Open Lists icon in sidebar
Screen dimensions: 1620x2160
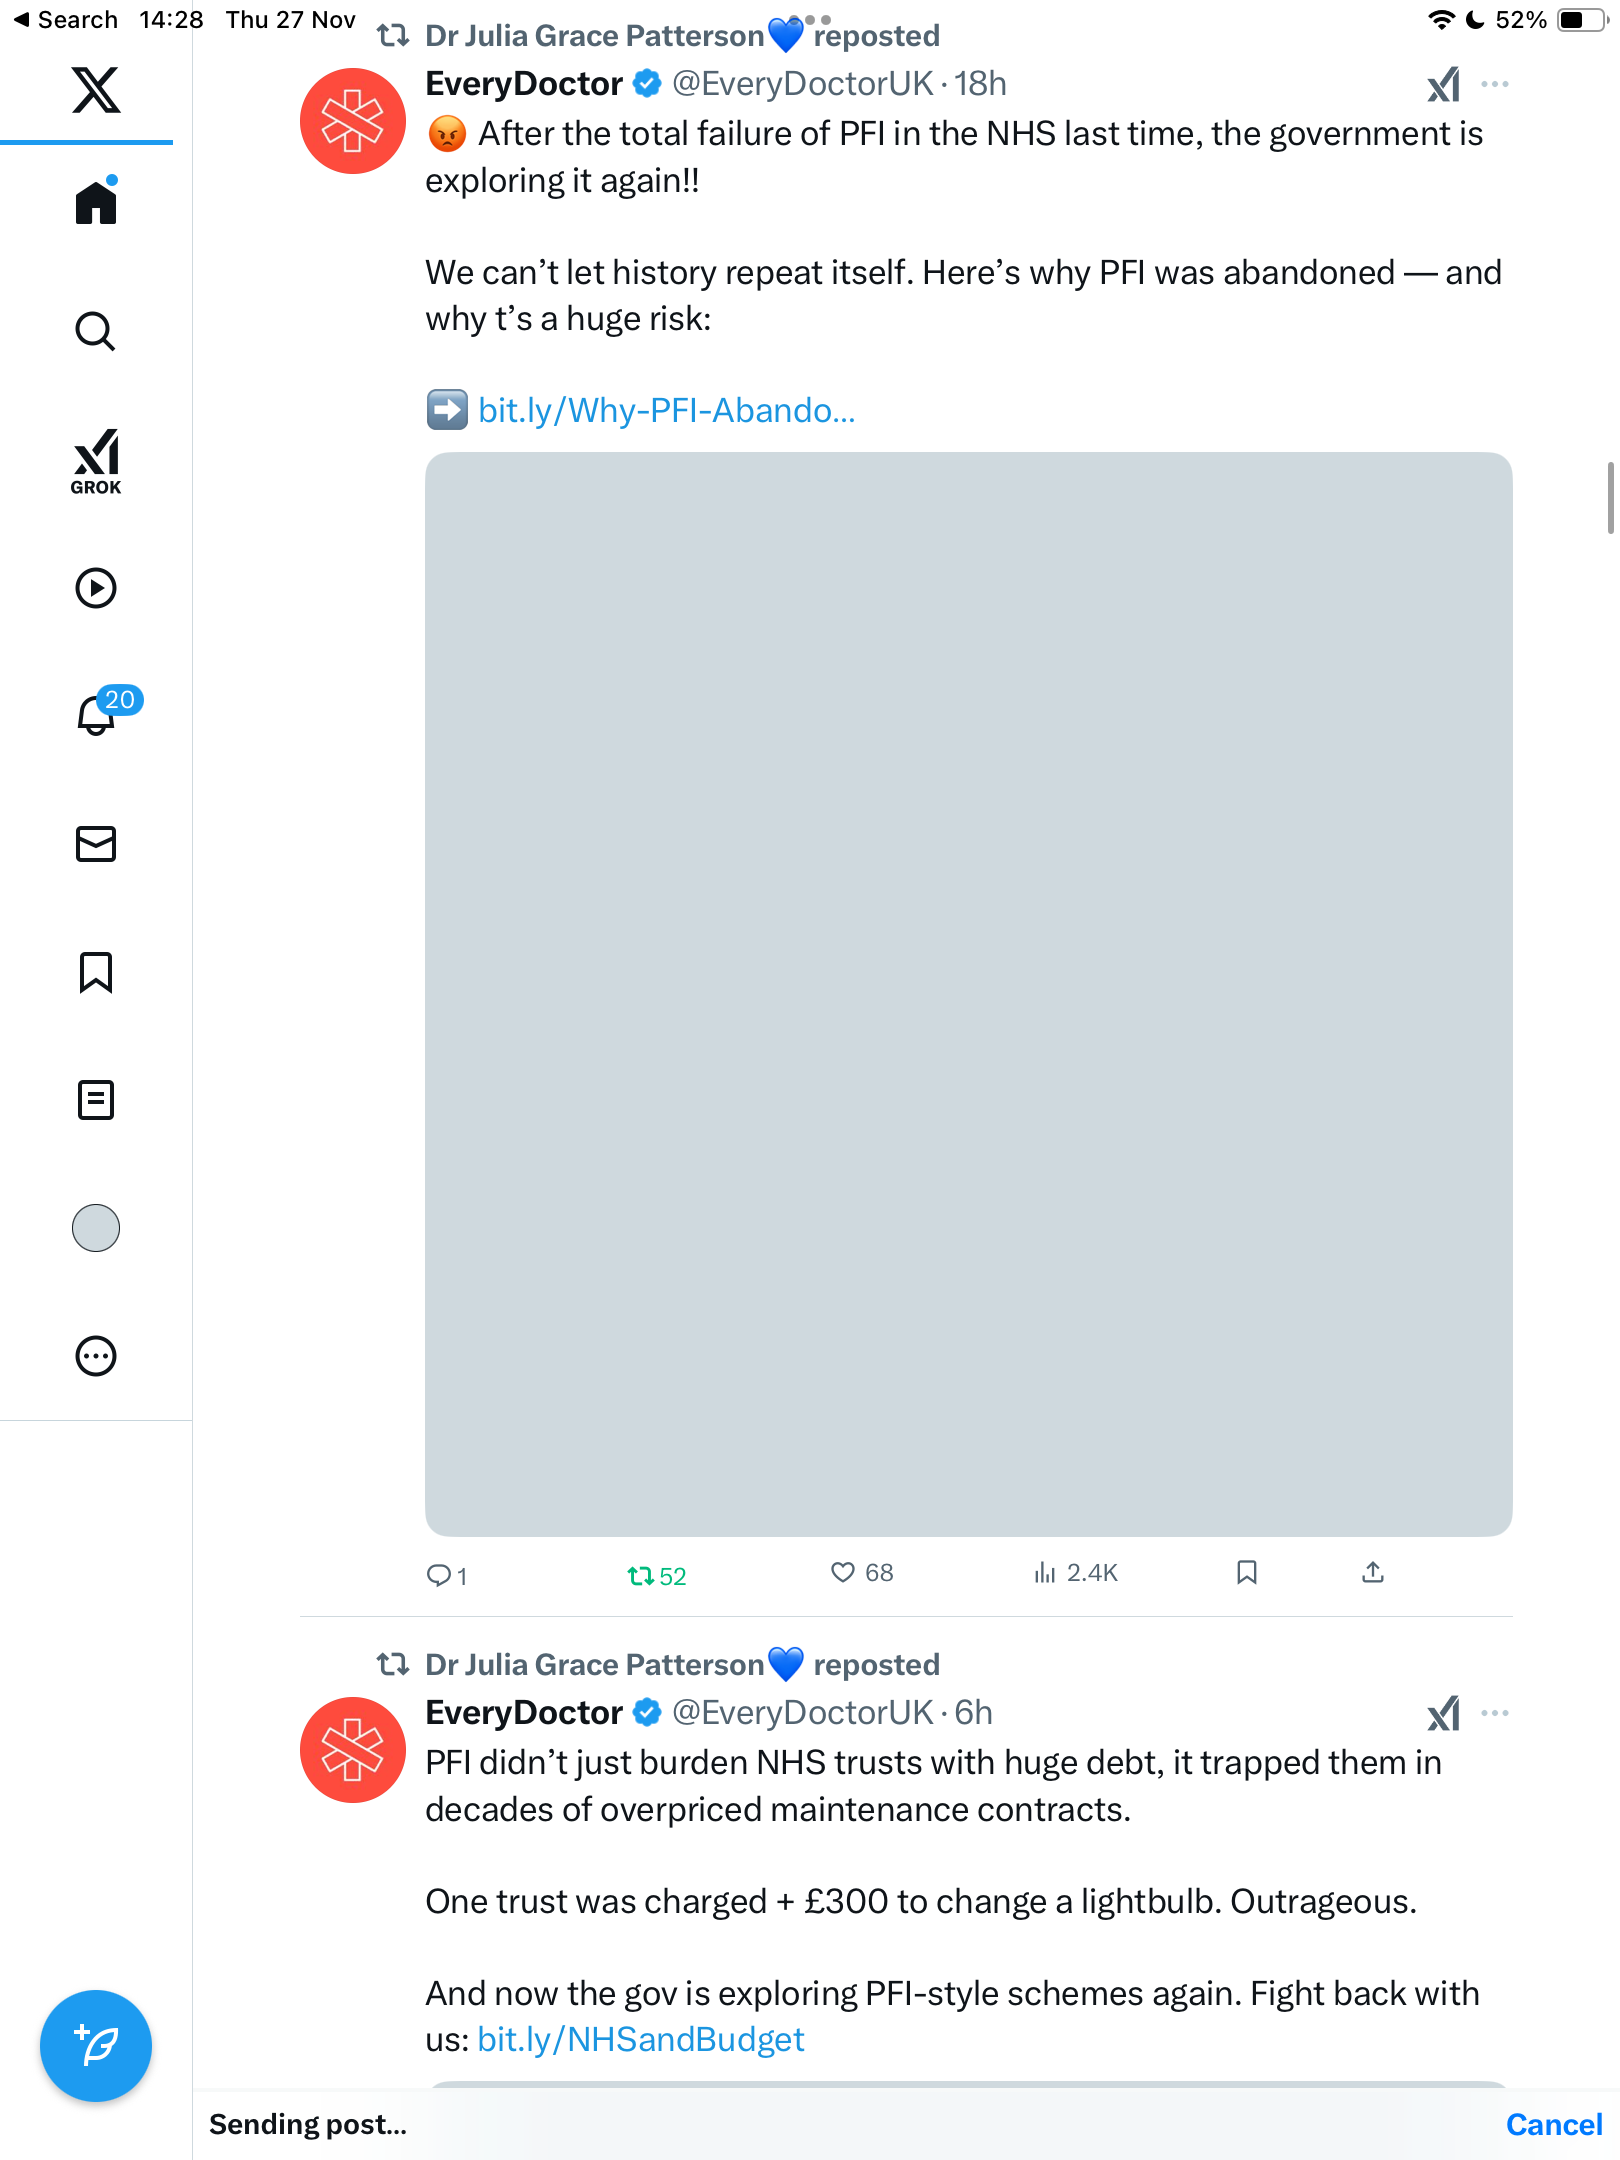tap(96, 1100)
